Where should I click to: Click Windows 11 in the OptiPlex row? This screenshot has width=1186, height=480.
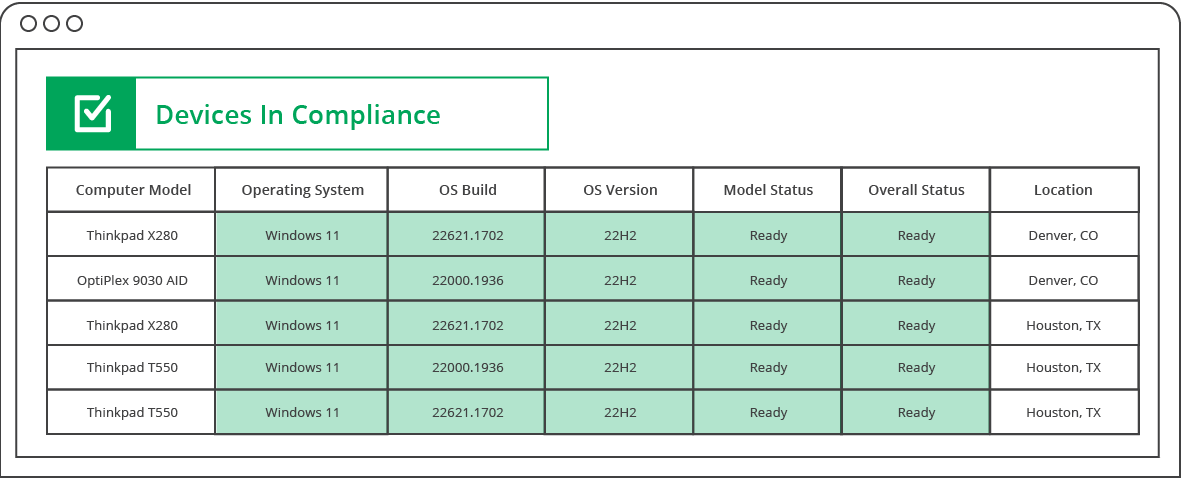303,280
